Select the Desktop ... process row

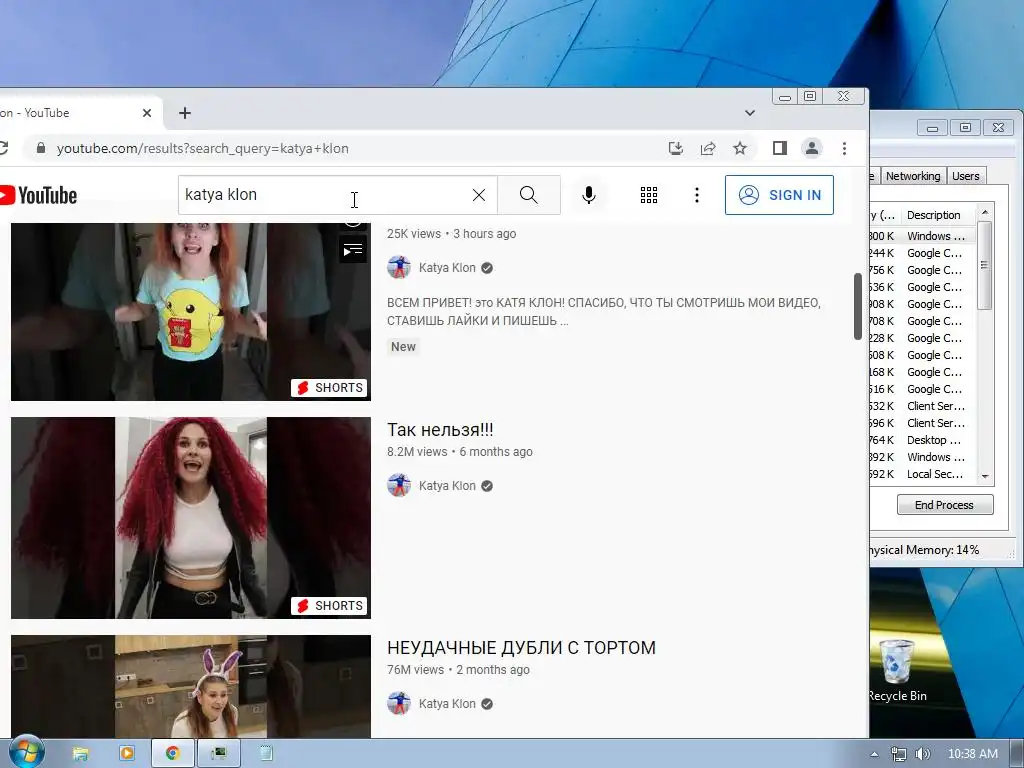(x=923, y=440)
